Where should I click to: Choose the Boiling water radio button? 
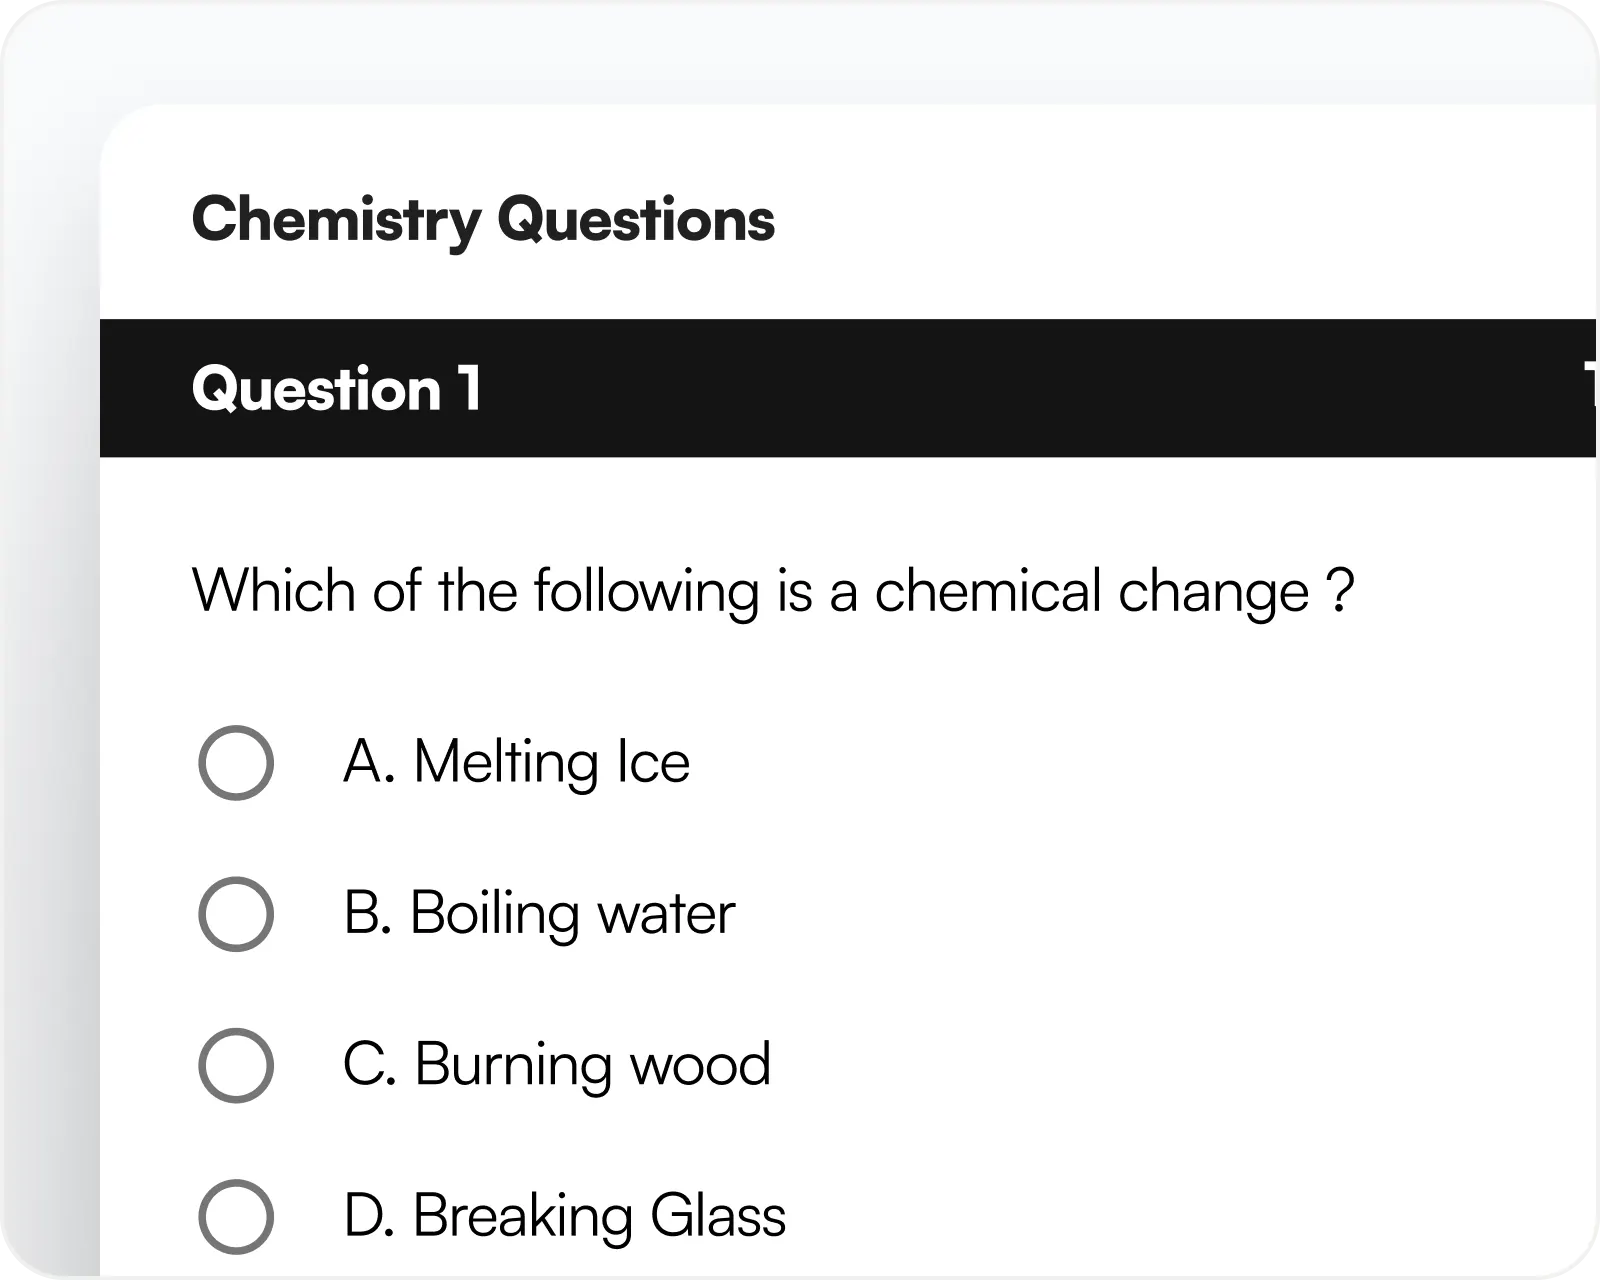236,914
